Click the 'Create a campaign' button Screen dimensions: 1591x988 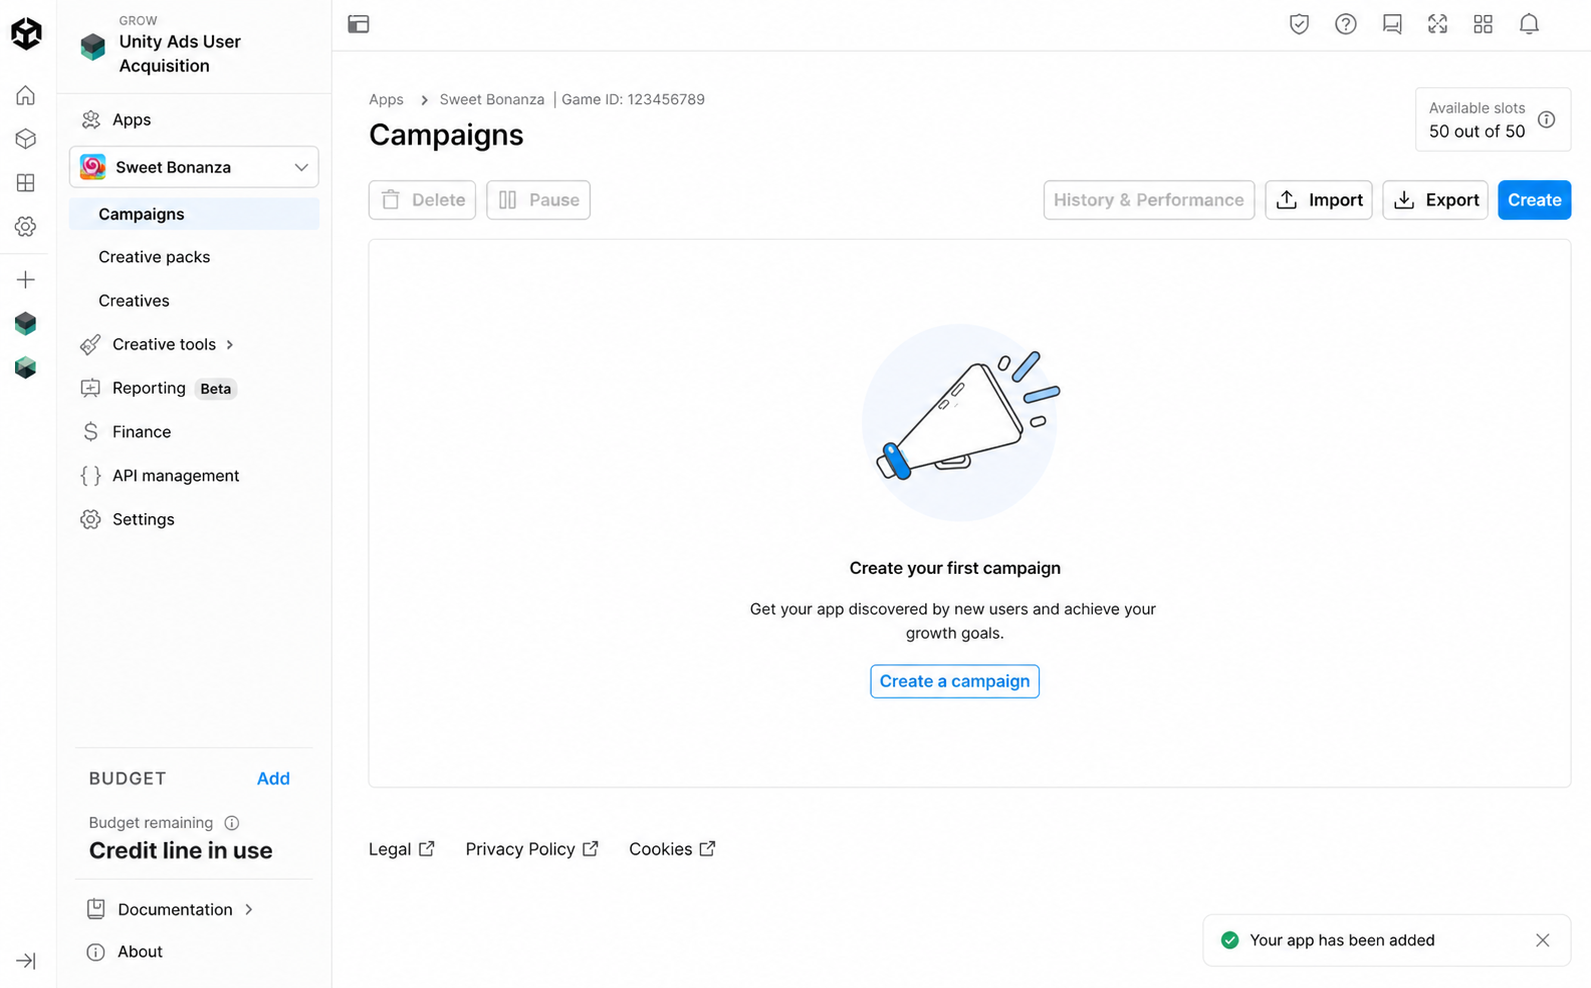955,681
